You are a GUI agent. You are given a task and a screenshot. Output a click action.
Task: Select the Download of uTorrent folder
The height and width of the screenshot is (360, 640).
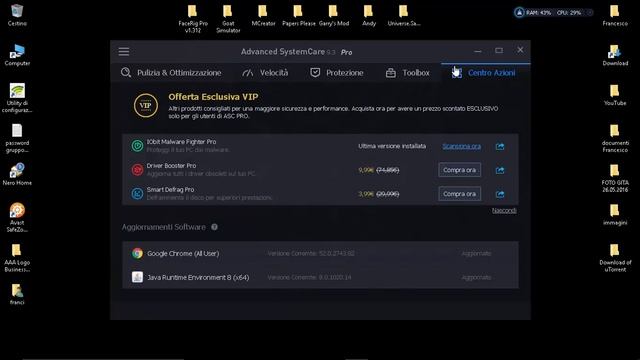615,258
